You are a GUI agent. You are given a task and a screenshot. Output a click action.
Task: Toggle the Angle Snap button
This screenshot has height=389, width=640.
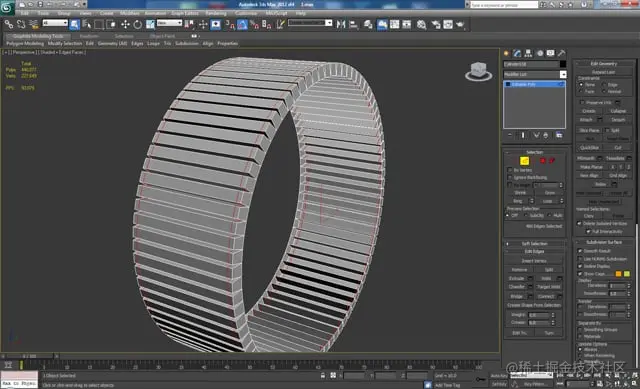[x=242, y=24]
